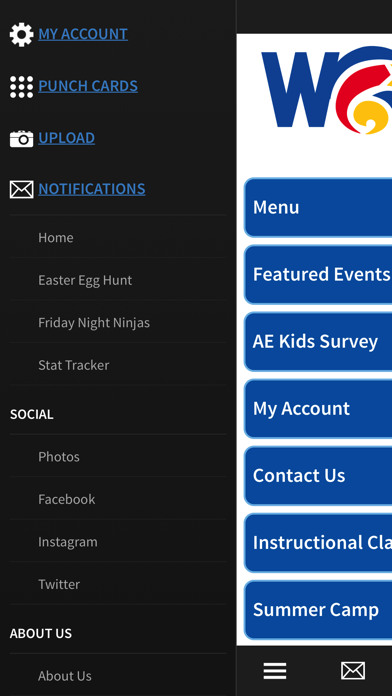Click the My Account gear icon

21,35
